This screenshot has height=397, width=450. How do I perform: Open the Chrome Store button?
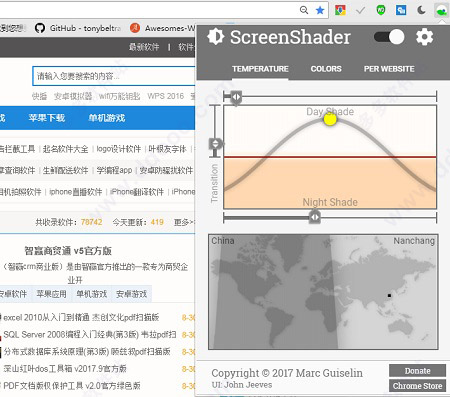pos(417,386)
